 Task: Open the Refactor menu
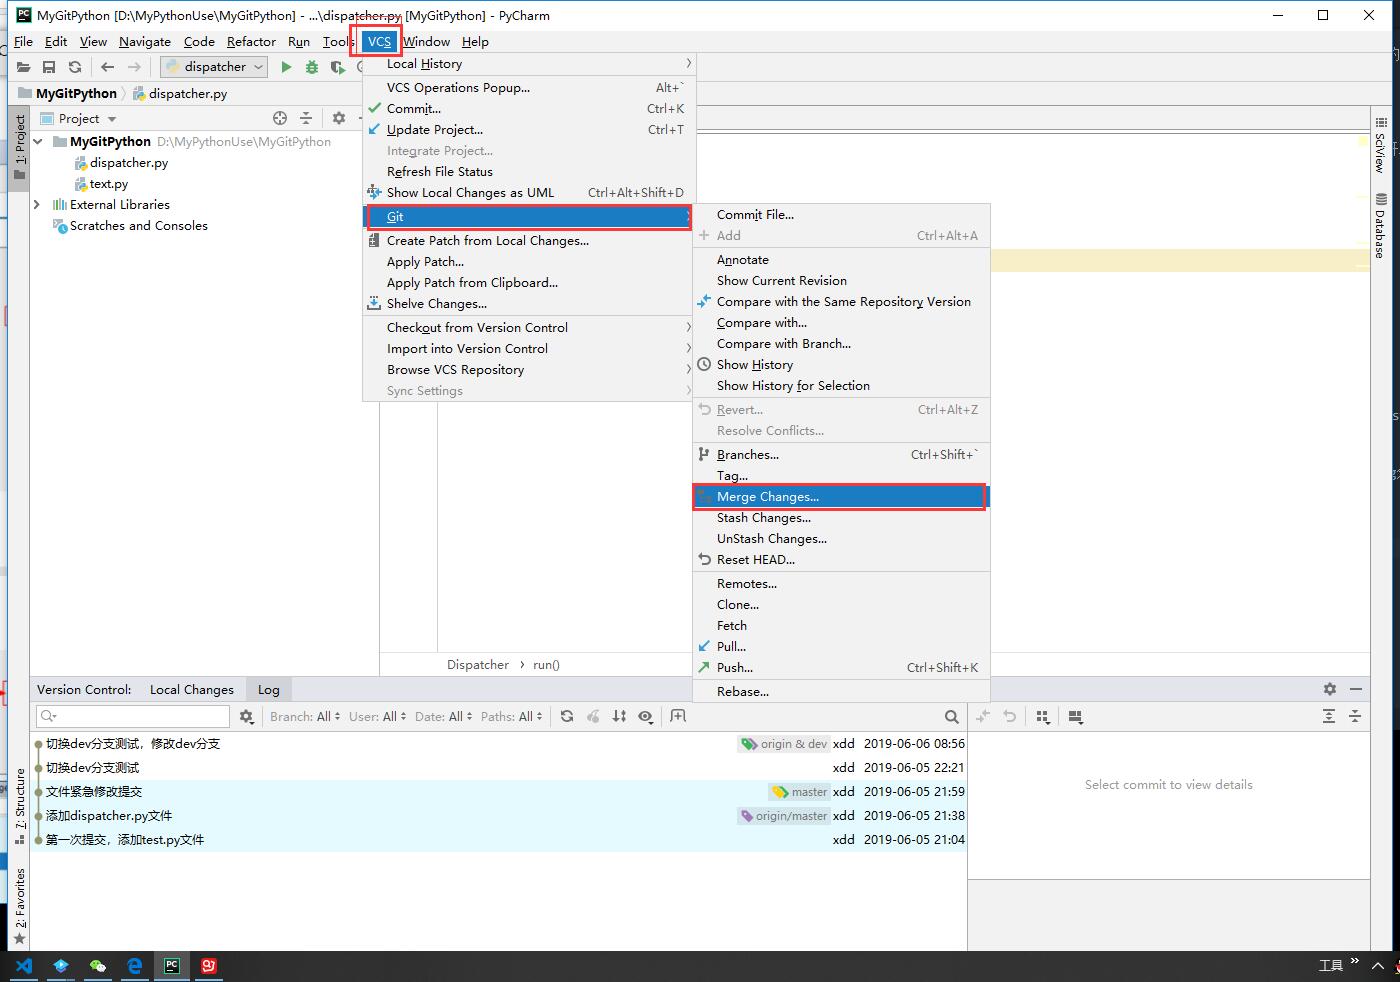[251, 41]
